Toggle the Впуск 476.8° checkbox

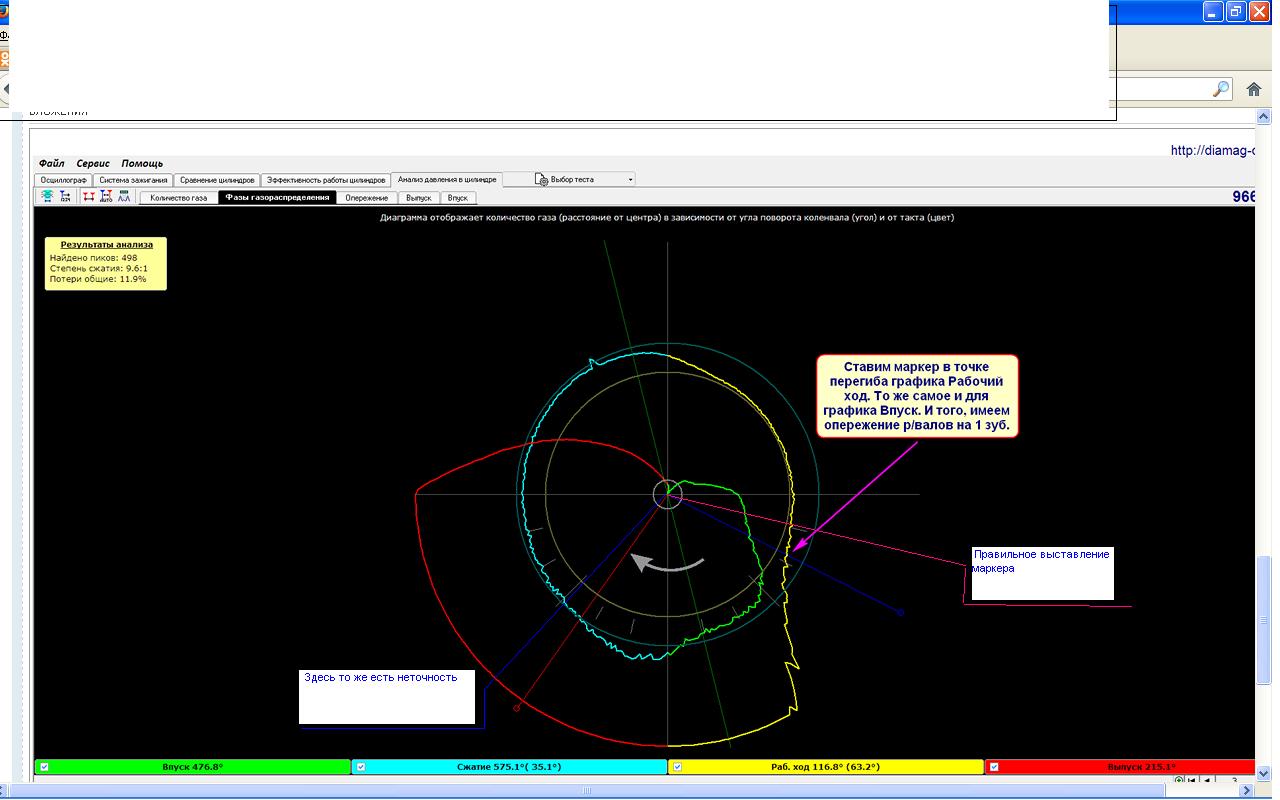[44, 767]
